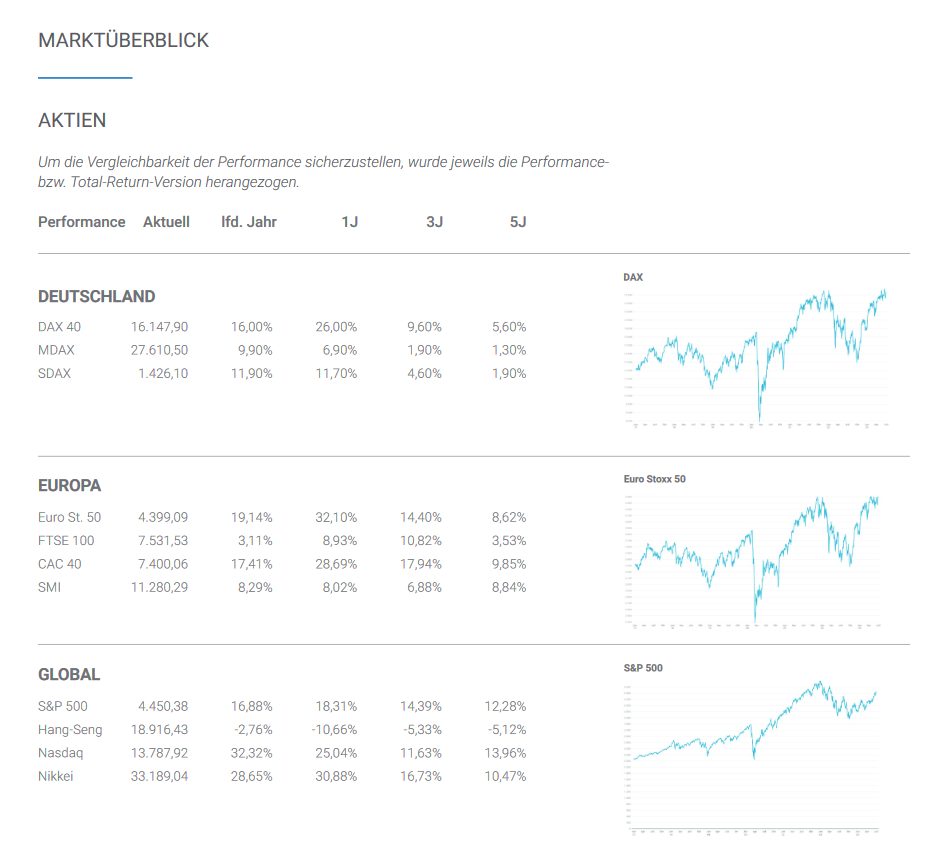
Task: Open the DAX price chart
Action: 764,355
